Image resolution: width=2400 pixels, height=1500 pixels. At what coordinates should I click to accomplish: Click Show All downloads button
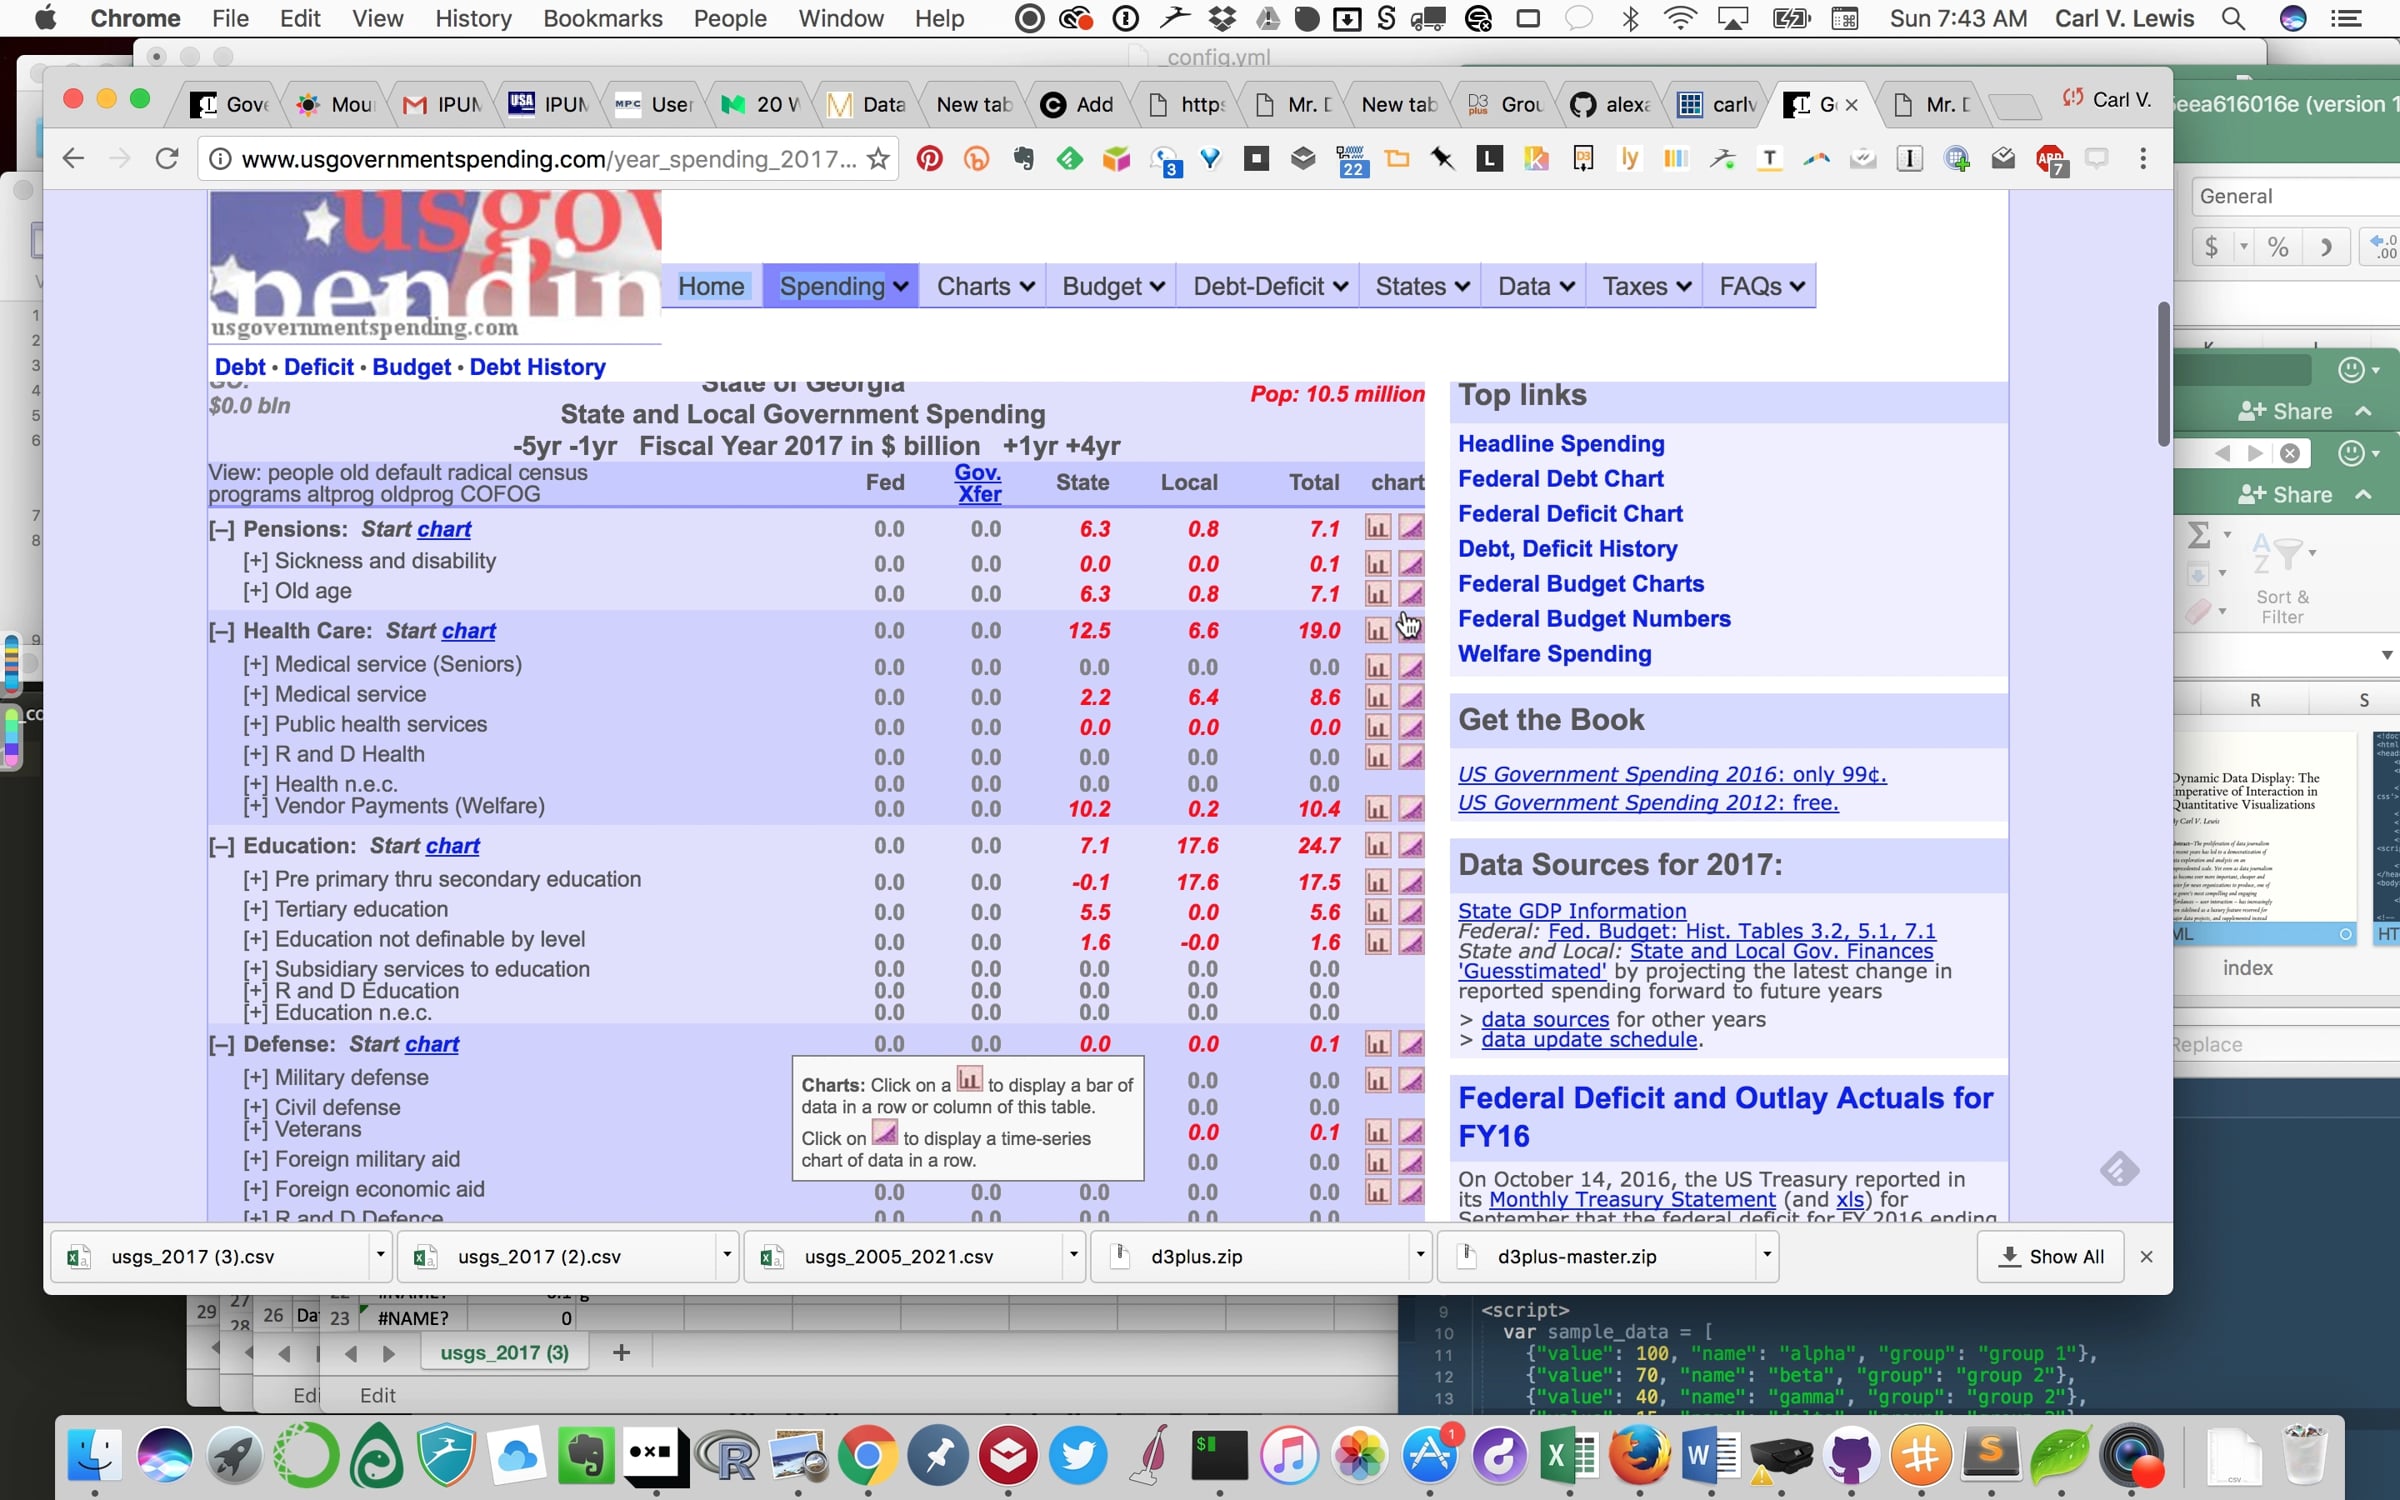(x=2050, y=1257)
